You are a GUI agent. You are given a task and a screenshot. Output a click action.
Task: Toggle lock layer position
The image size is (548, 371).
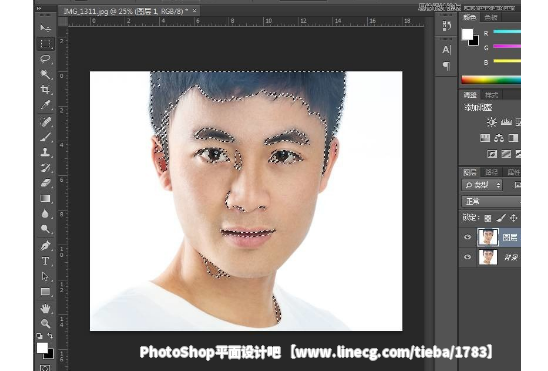(x=513, y=218)
